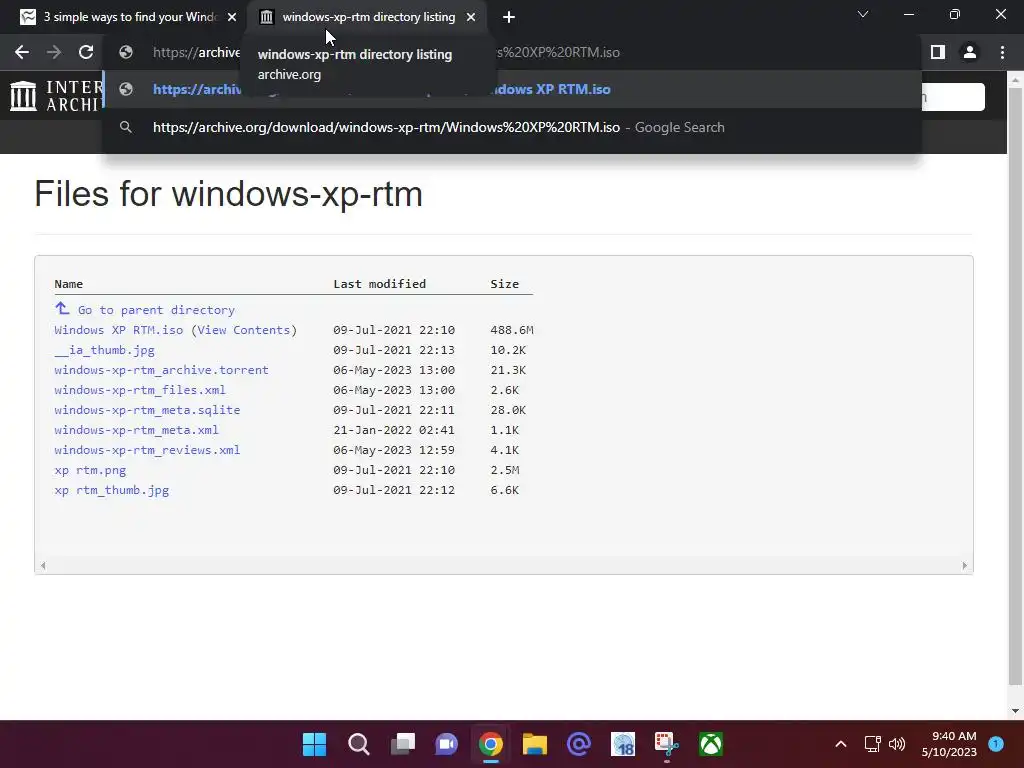The width and height of the screenshot is (1024, 768).
Task: Open the Windows Start menu
Action: (x=314, y=744)
